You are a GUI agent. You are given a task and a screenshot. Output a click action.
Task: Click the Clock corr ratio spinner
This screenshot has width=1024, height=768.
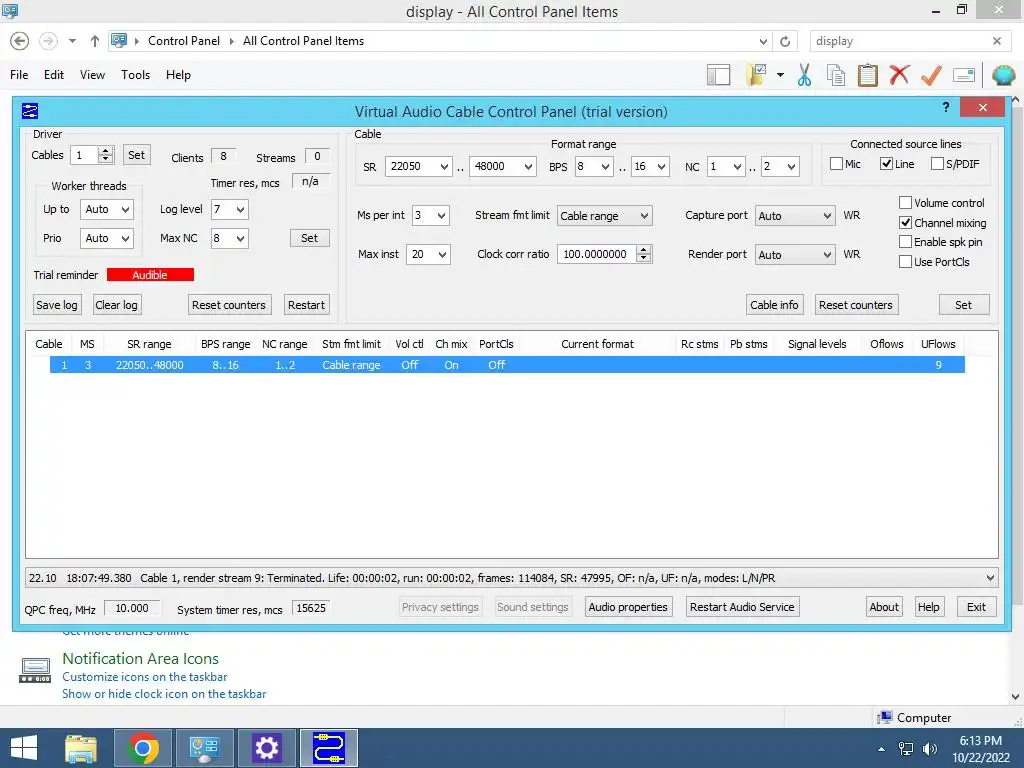pyautogui.click(x=643, y=254)
